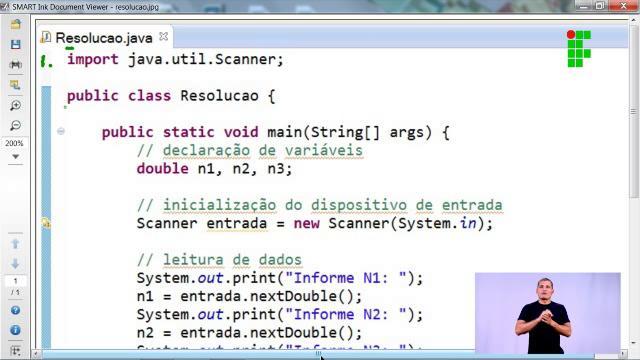Select the Resolucao.java tab
The height and width of the screenshot is (360, 640).
click(104, 38)
